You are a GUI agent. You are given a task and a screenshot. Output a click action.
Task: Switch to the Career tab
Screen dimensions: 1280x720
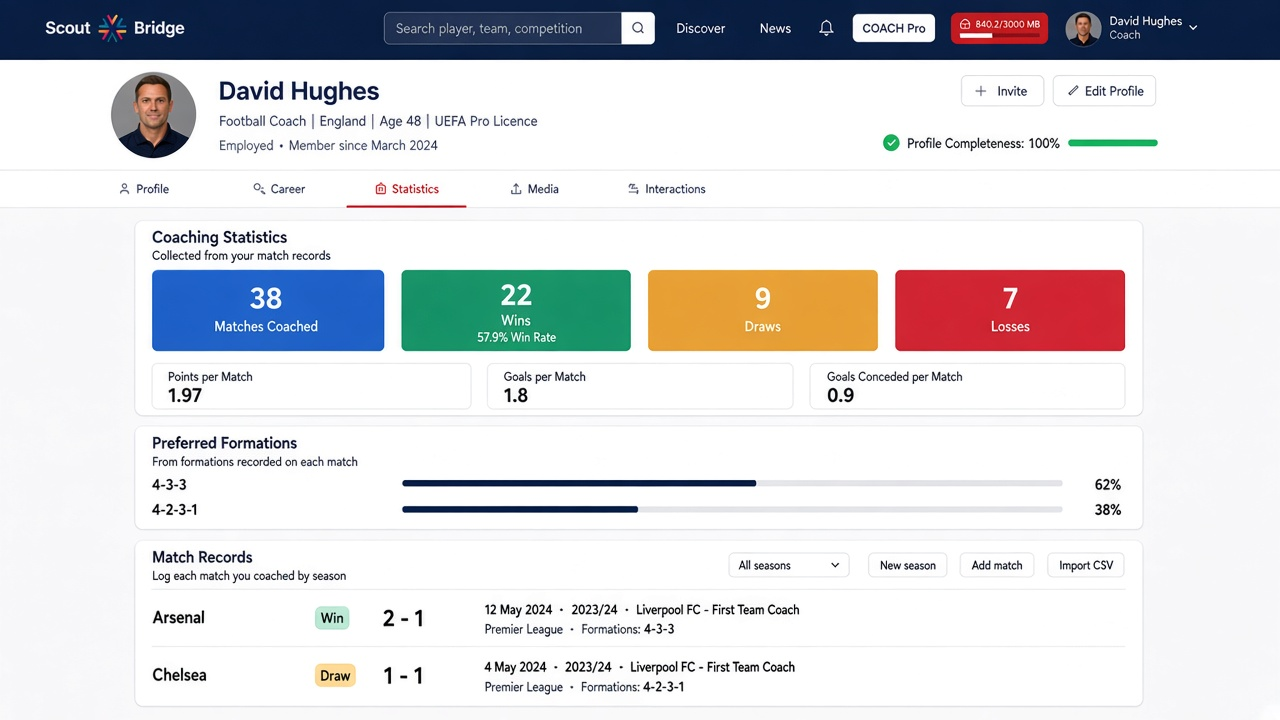pyautogui.click(x=279, y=189)
